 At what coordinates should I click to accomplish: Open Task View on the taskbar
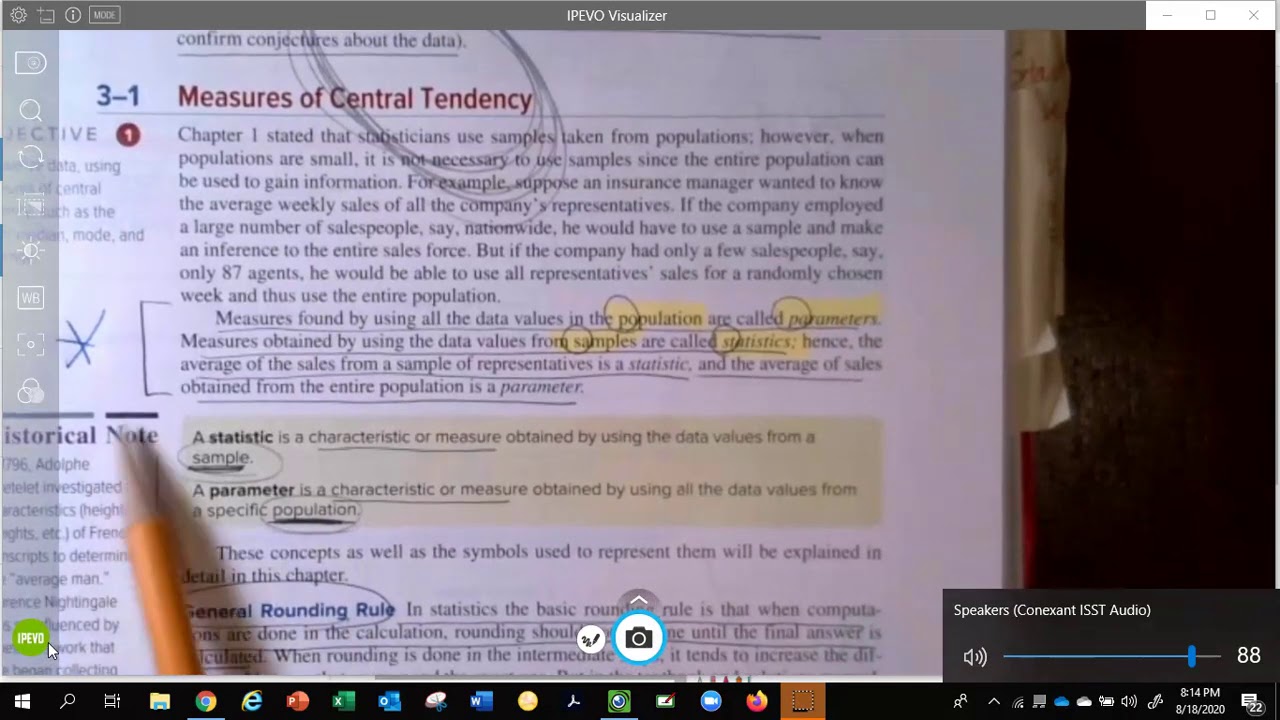[112, 702]
